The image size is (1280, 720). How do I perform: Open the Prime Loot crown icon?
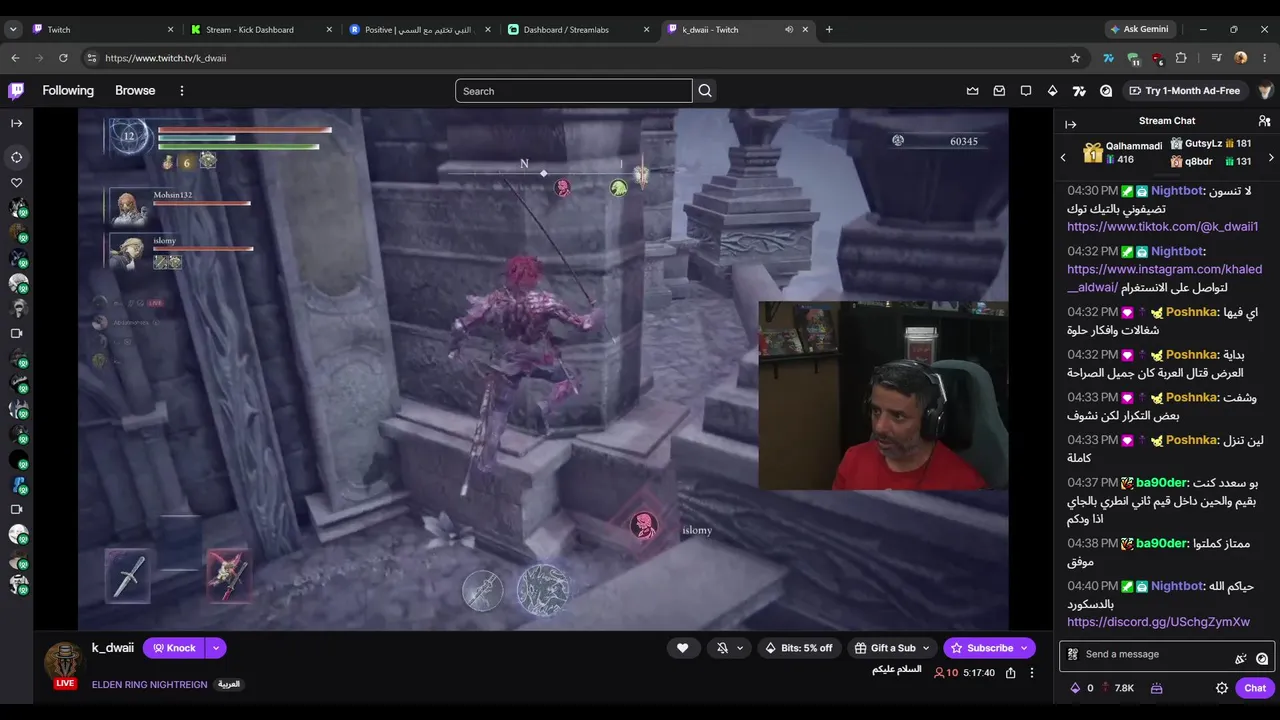972,91
